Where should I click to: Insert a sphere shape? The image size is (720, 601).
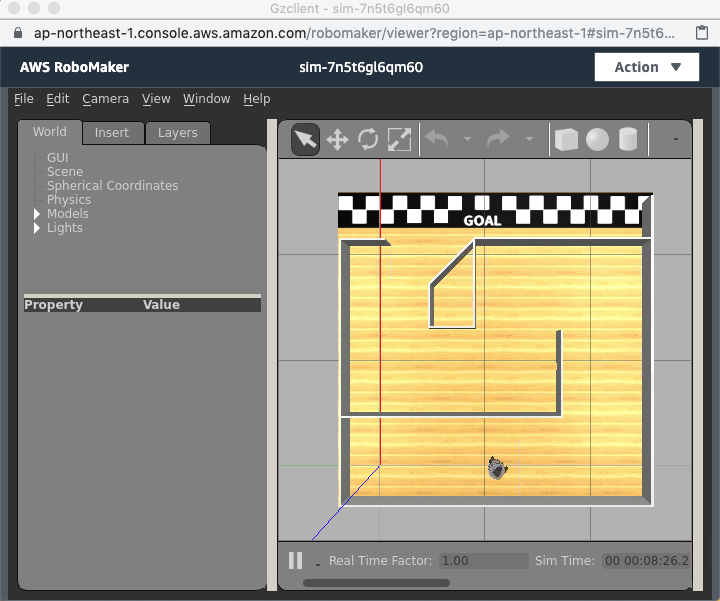pyautogui.click(x=597, y=140)
